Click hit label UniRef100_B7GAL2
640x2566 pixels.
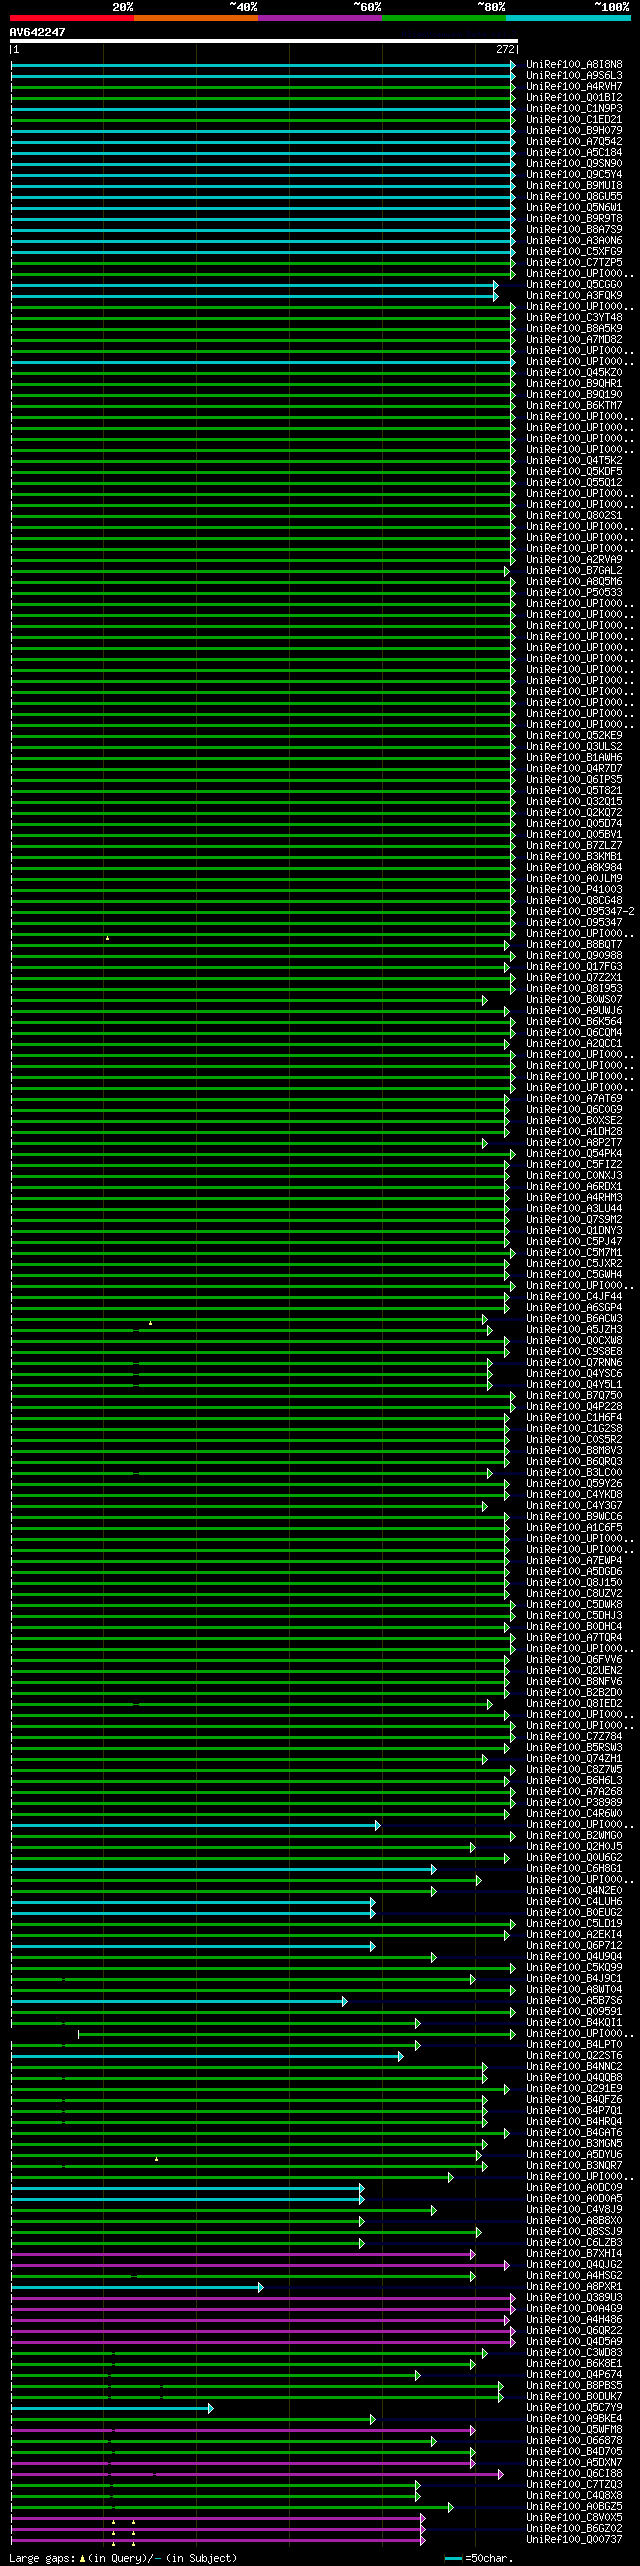point(574,571)
